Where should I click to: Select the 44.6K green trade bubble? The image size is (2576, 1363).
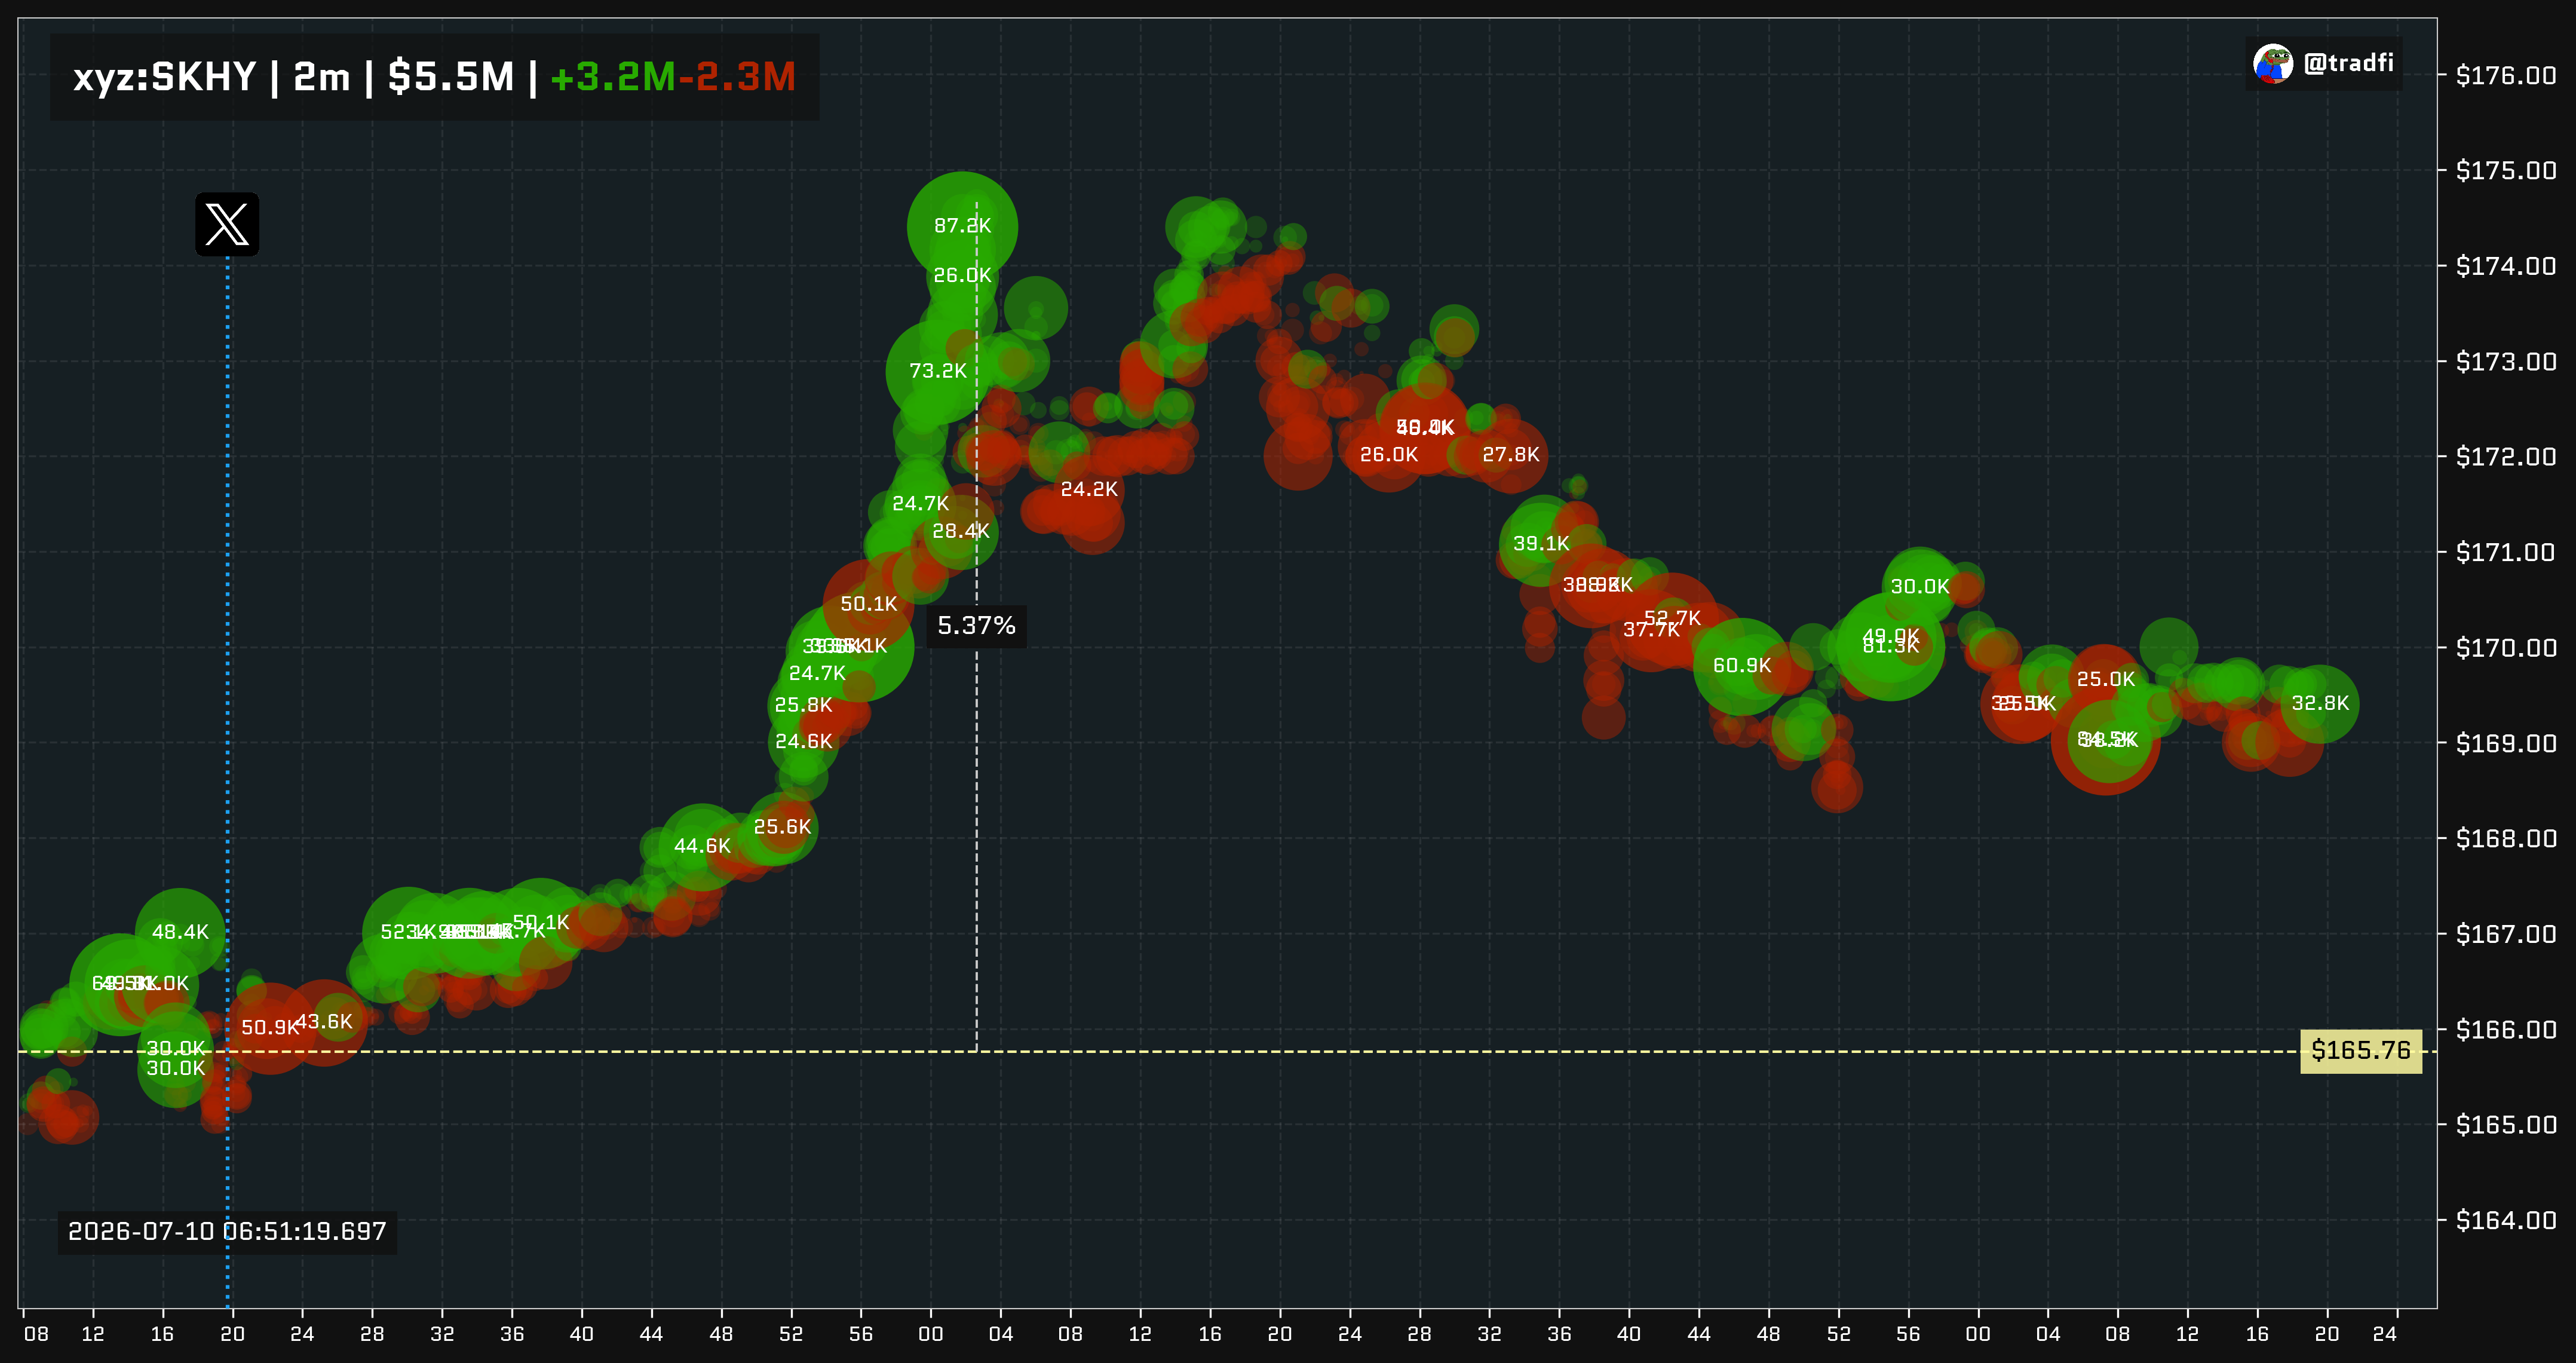click(x=702, y=846)
